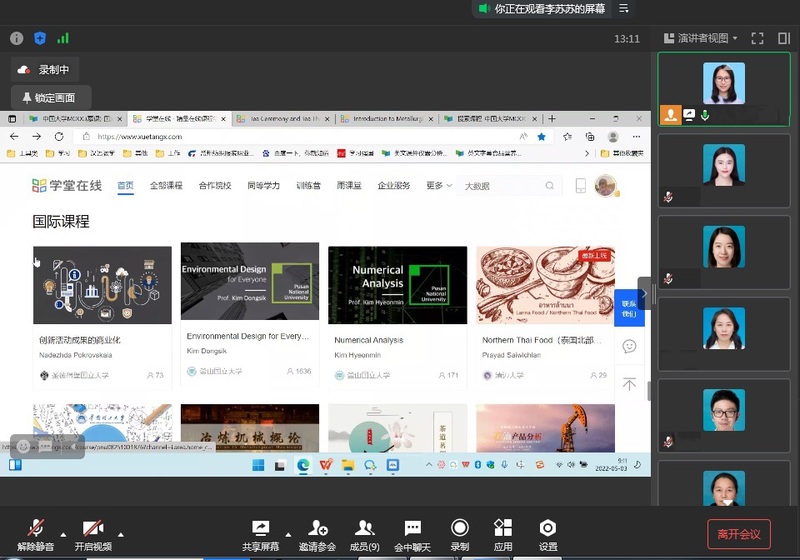Open 创新活动成果的商业化 course link
800x560 pixels.
(x=80, y=340)
